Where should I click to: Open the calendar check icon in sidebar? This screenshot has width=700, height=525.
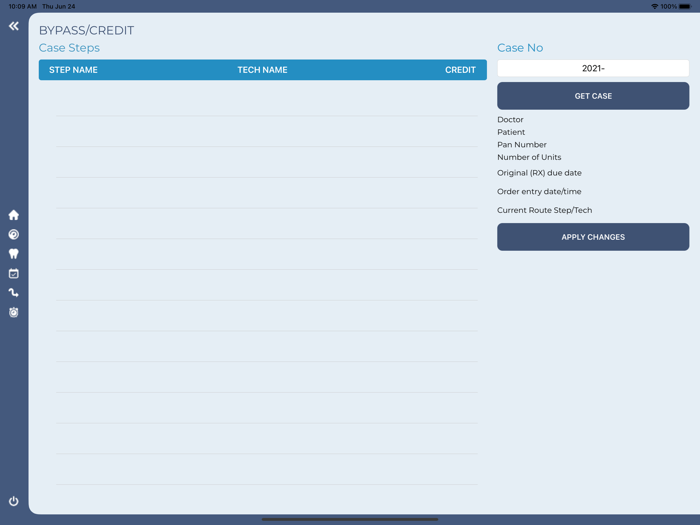pyautogui.click(x=14, y=273)
